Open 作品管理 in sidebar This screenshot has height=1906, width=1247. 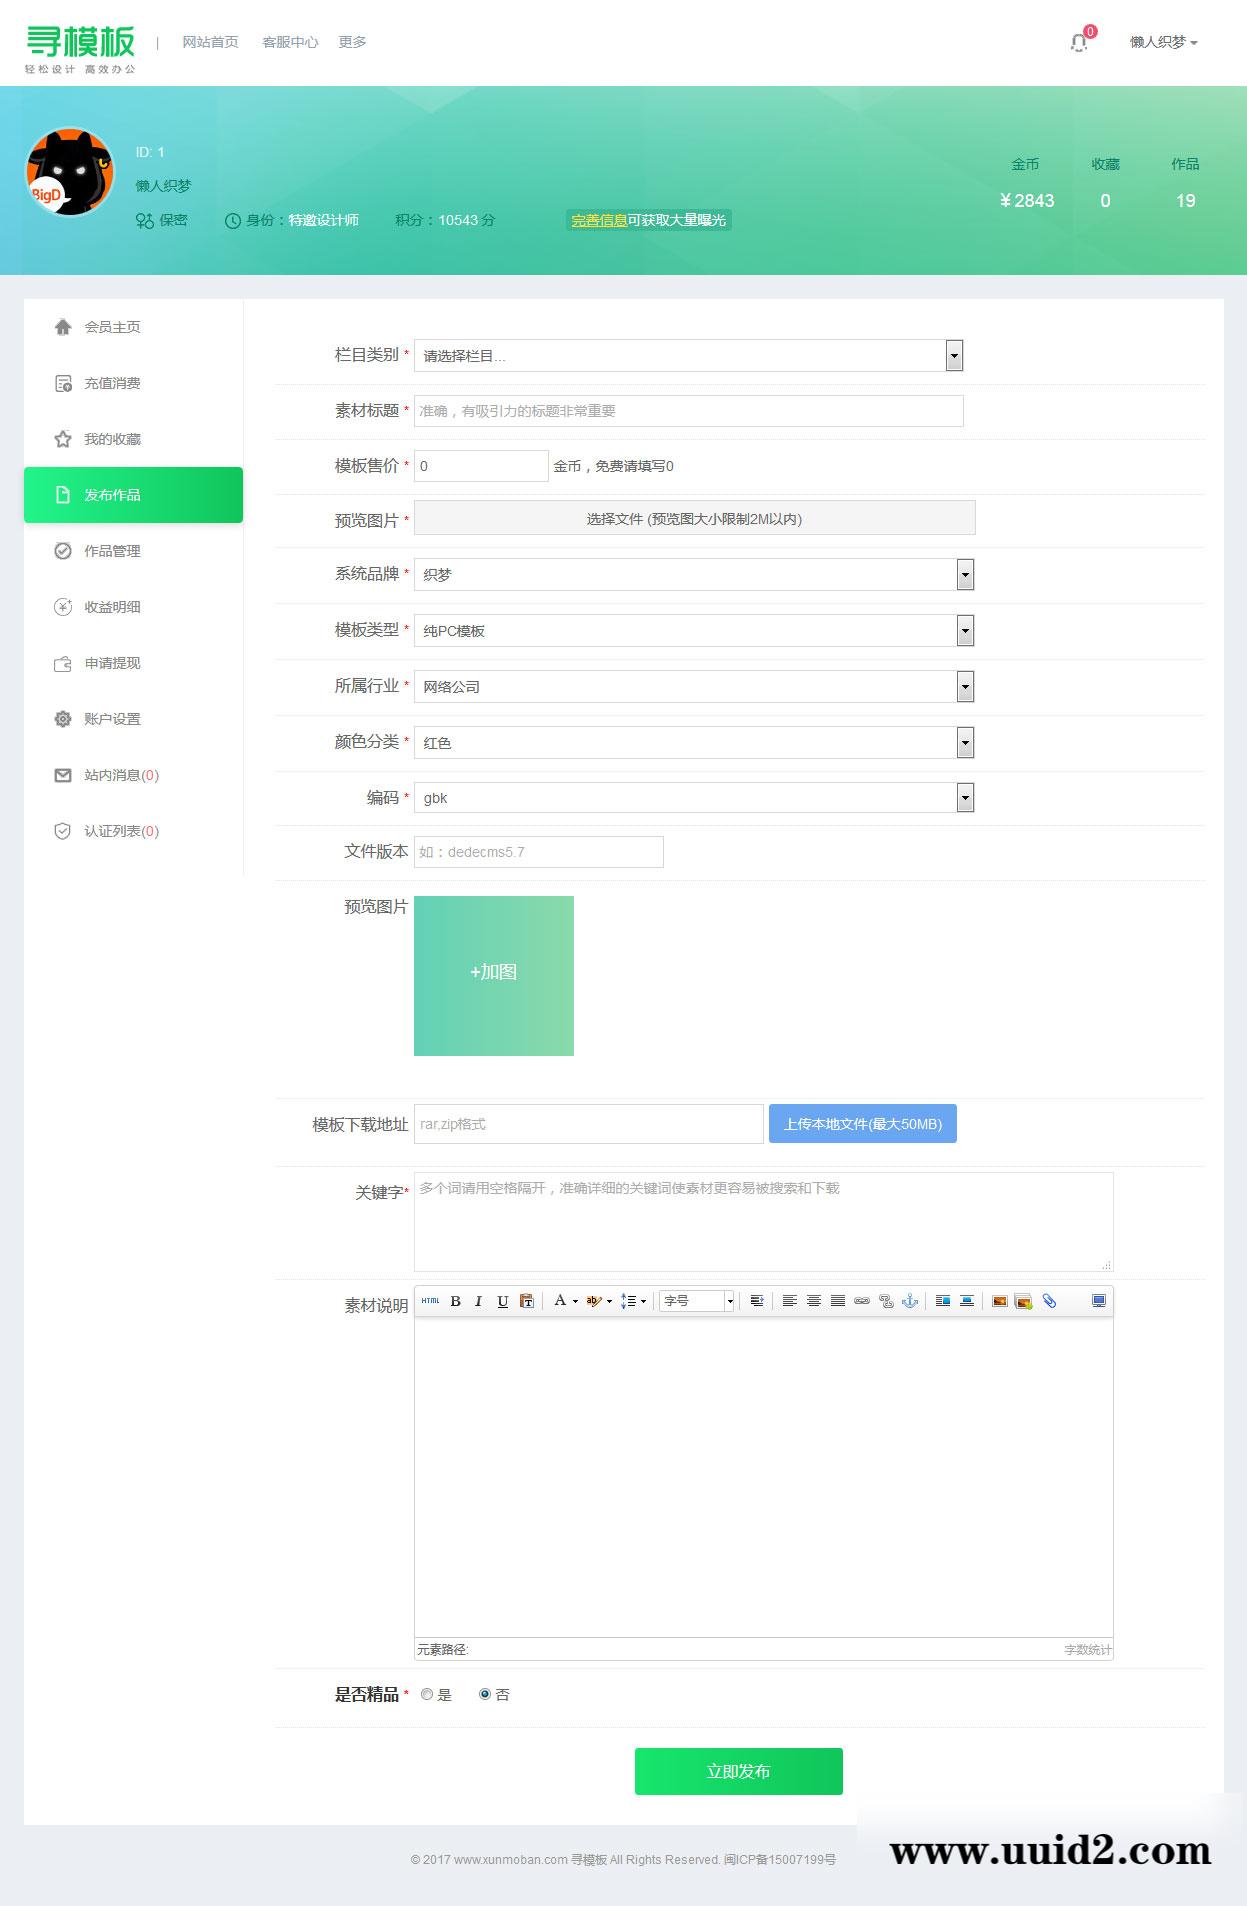pos(133,551)
